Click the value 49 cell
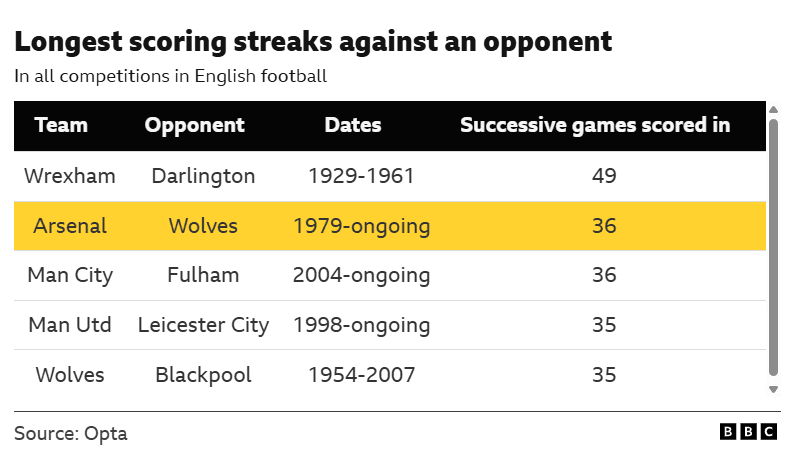Image resolution: width=795 pixels, height=466 pixels. coord(603,176)
